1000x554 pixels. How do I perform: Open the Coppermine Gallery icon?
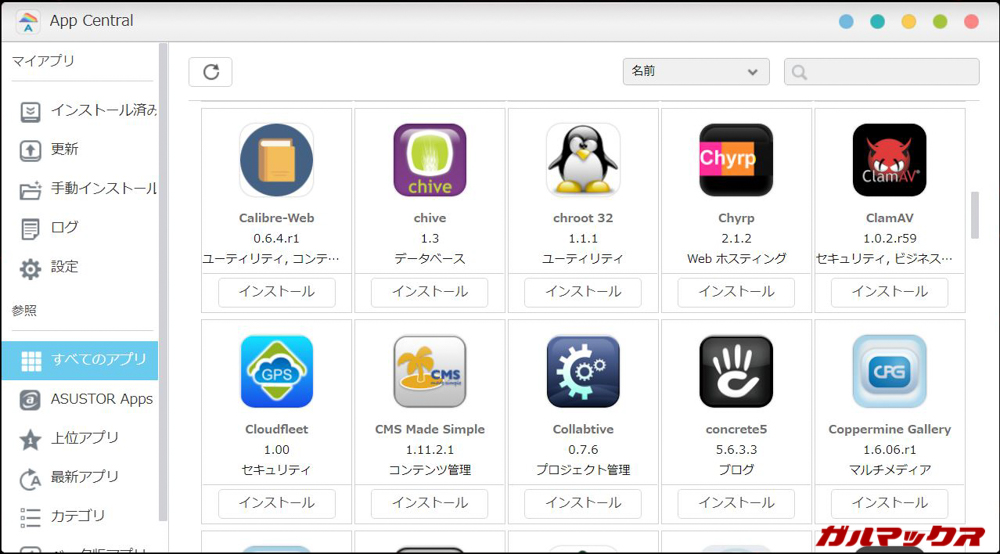889,371
